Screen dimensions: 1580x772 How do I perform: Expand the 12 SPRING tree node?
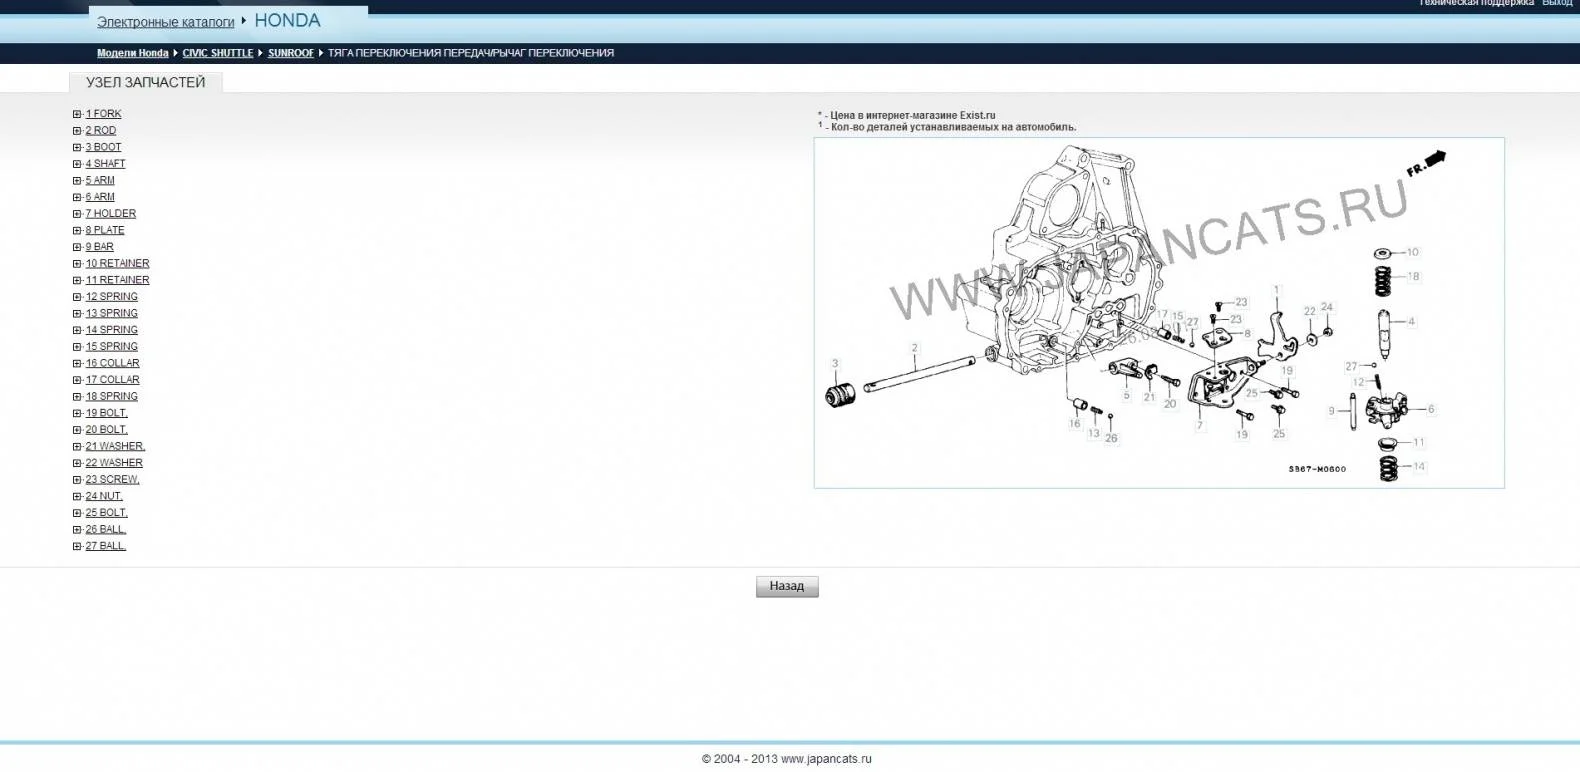click(x=77, y=297)
